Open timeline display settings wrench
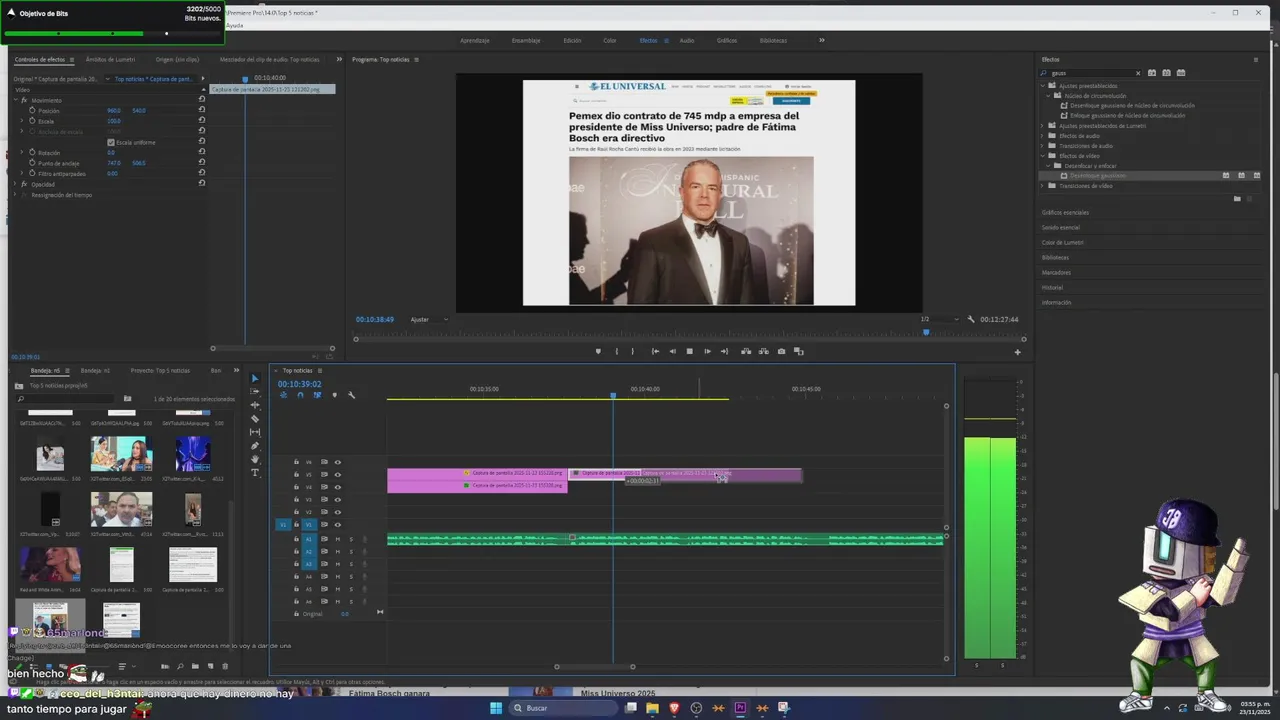 point(351,395)
